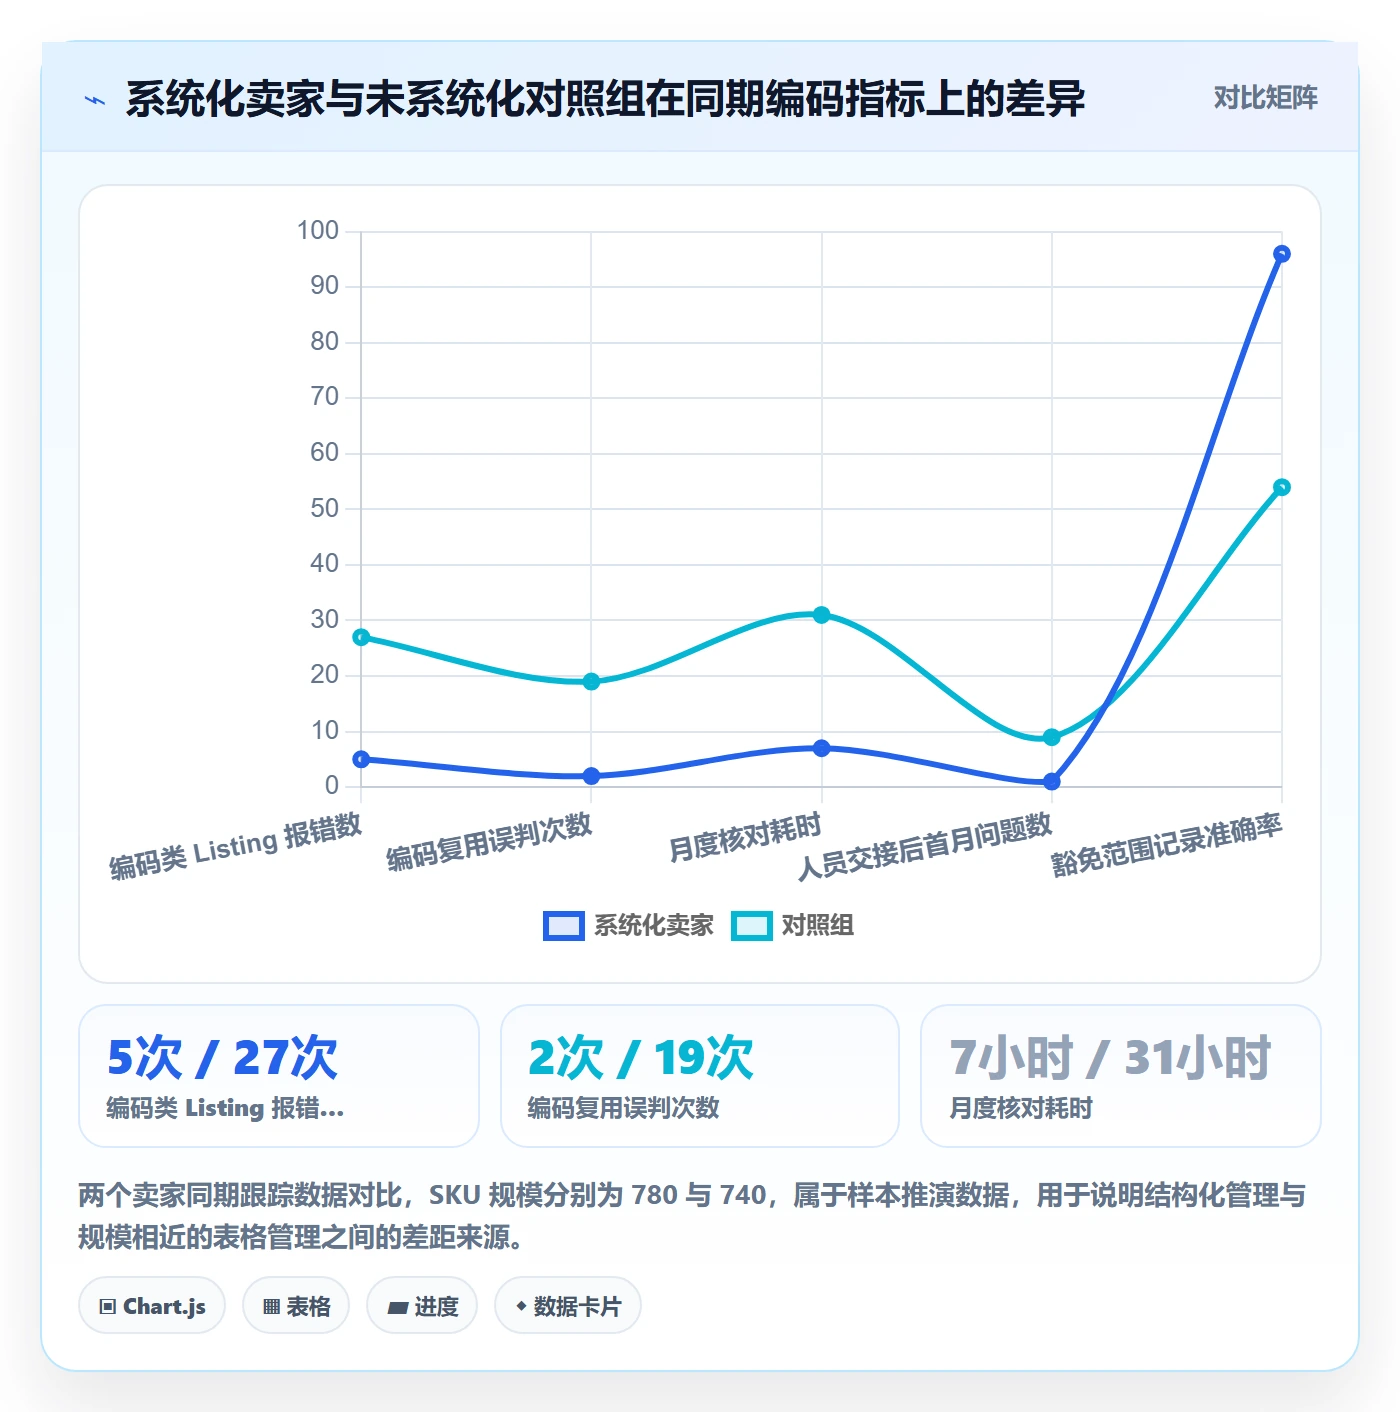Click the card caption 月度核对耗时 under 7小时
The height and width of the screenshot is (1412, 1400).
click(x=1020, y=1108)
